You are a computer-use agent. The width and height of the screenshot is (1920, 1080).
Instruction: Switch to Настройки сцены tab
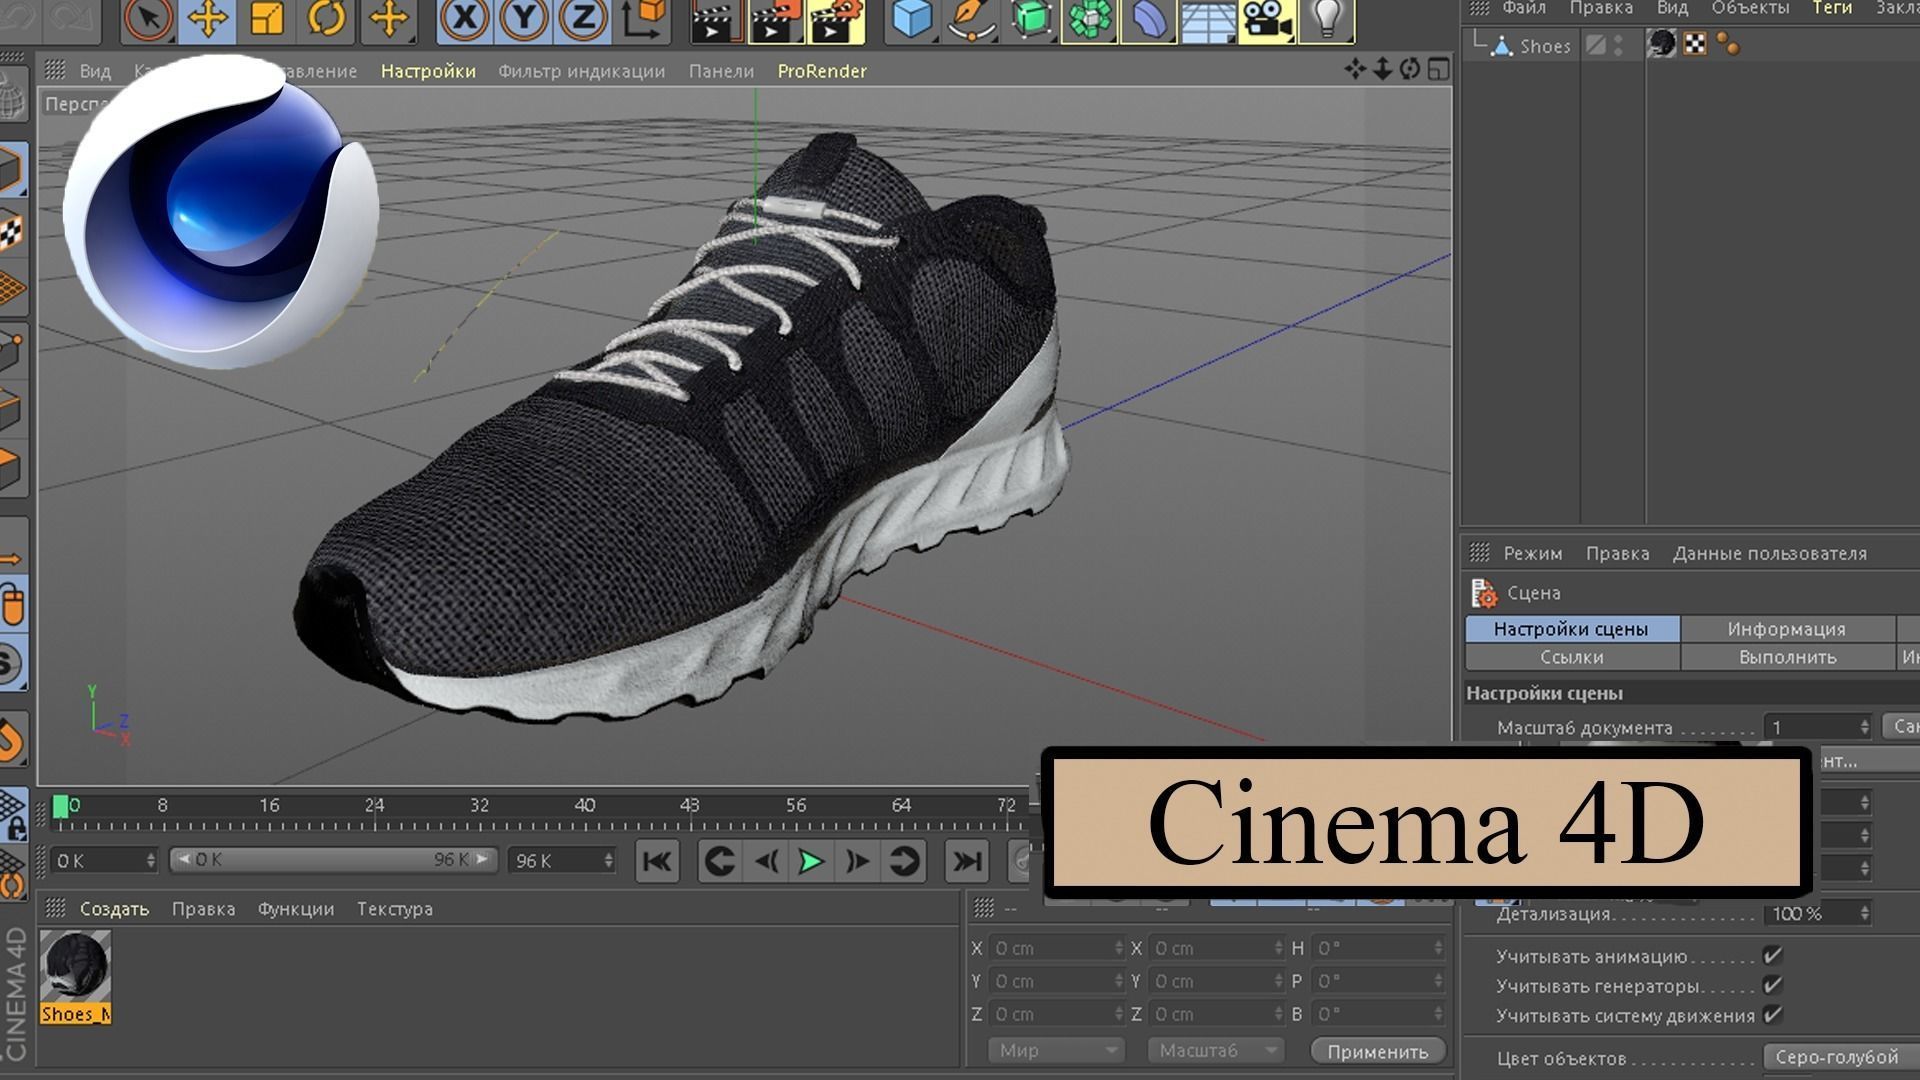[1571, 629]
